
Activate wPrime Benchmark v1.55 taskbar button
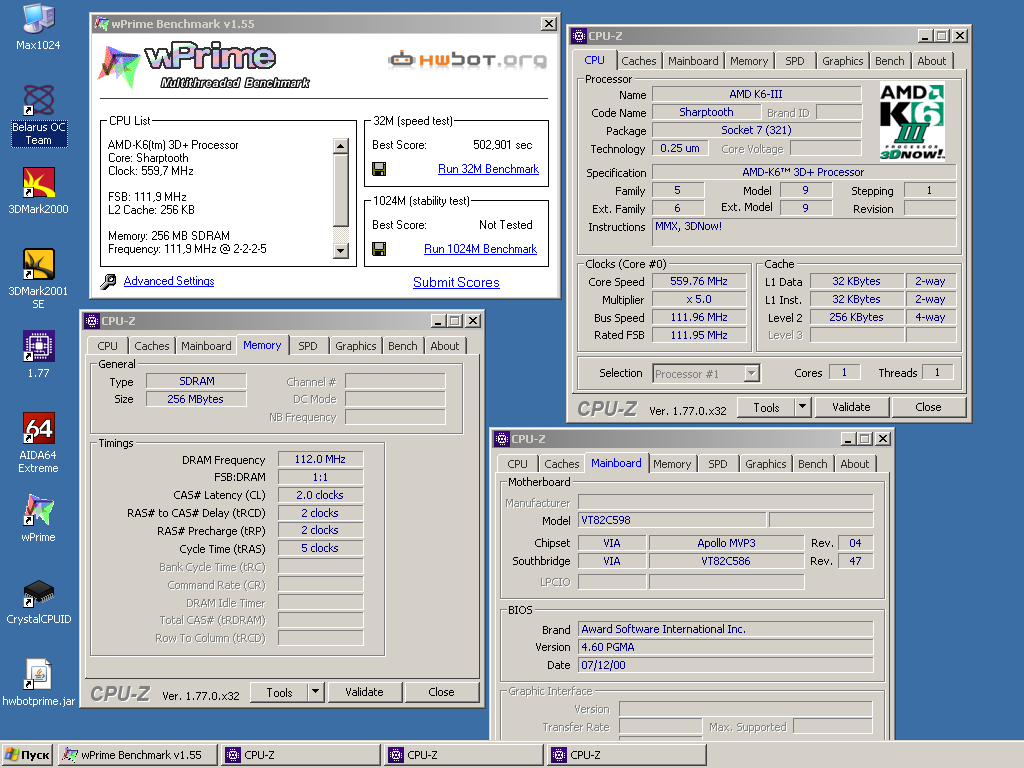click(x=138, y=755)
